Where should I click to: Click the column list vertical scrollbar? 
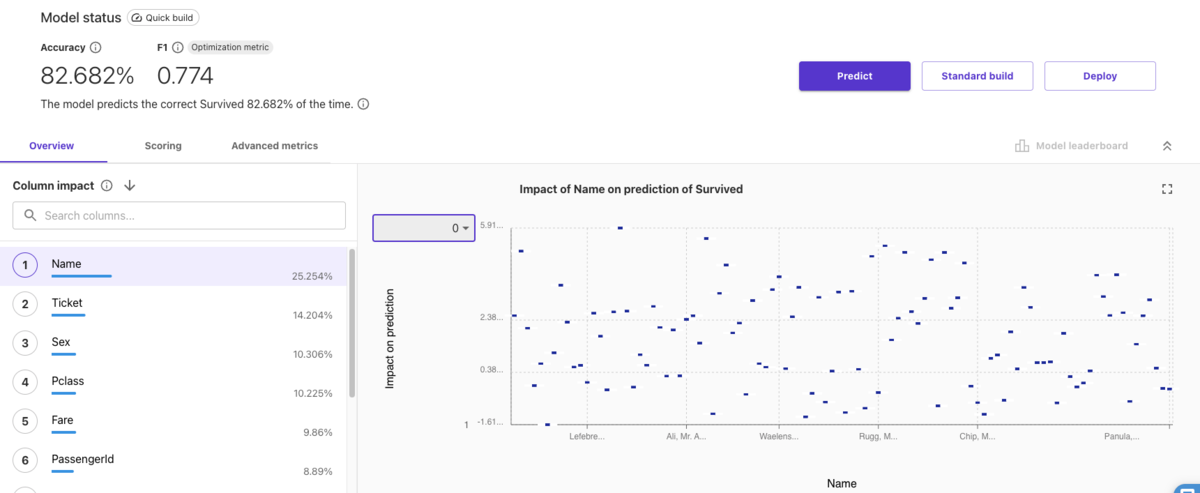click(x=352, y=322)
